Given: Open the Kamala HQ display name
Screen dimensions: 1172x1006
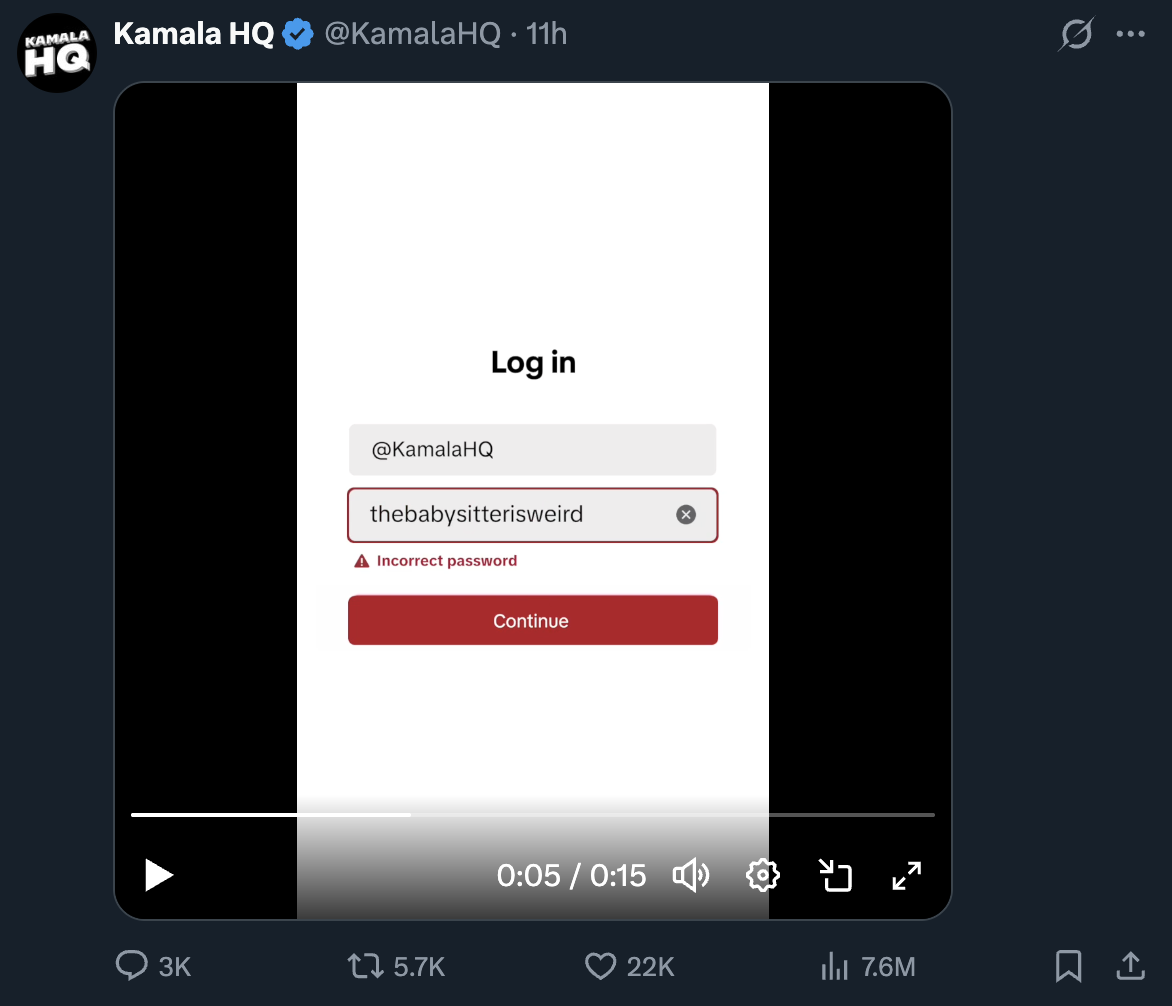Looking at the screenshot, I should [194, 34].
